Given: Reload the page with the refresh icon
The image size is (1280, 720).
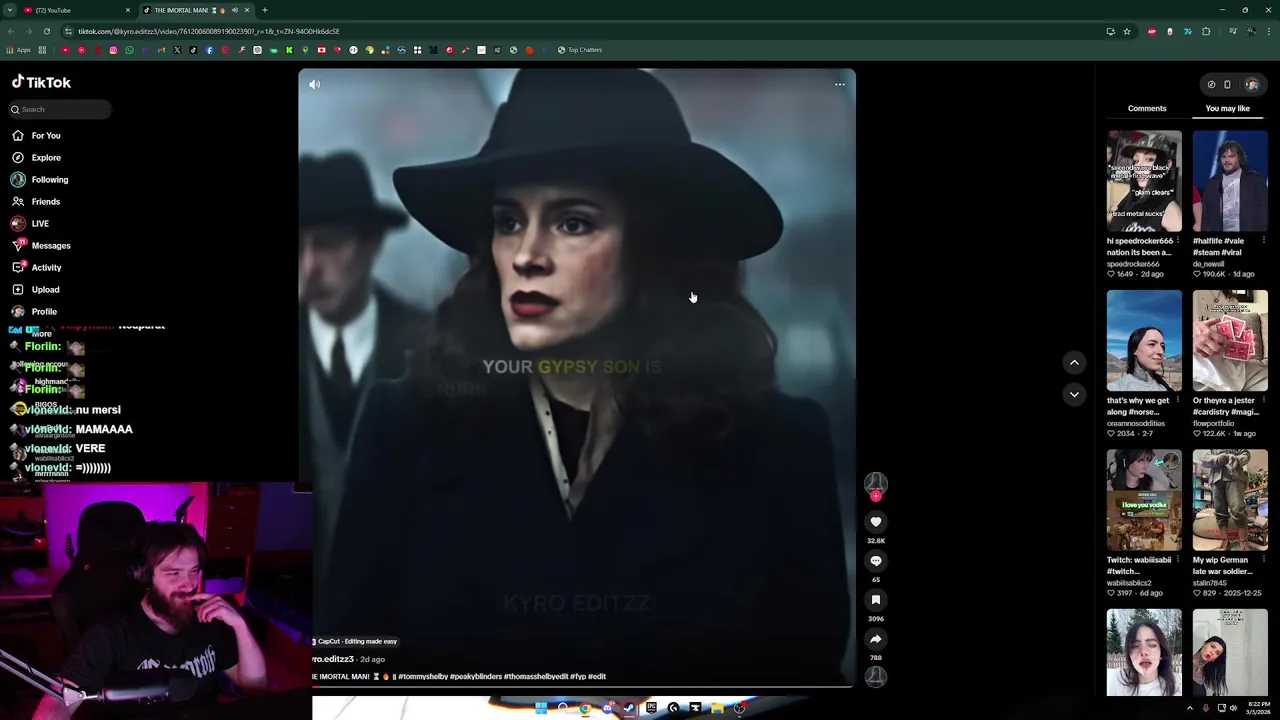Looking at the screenshot, I should pos(46,31).
